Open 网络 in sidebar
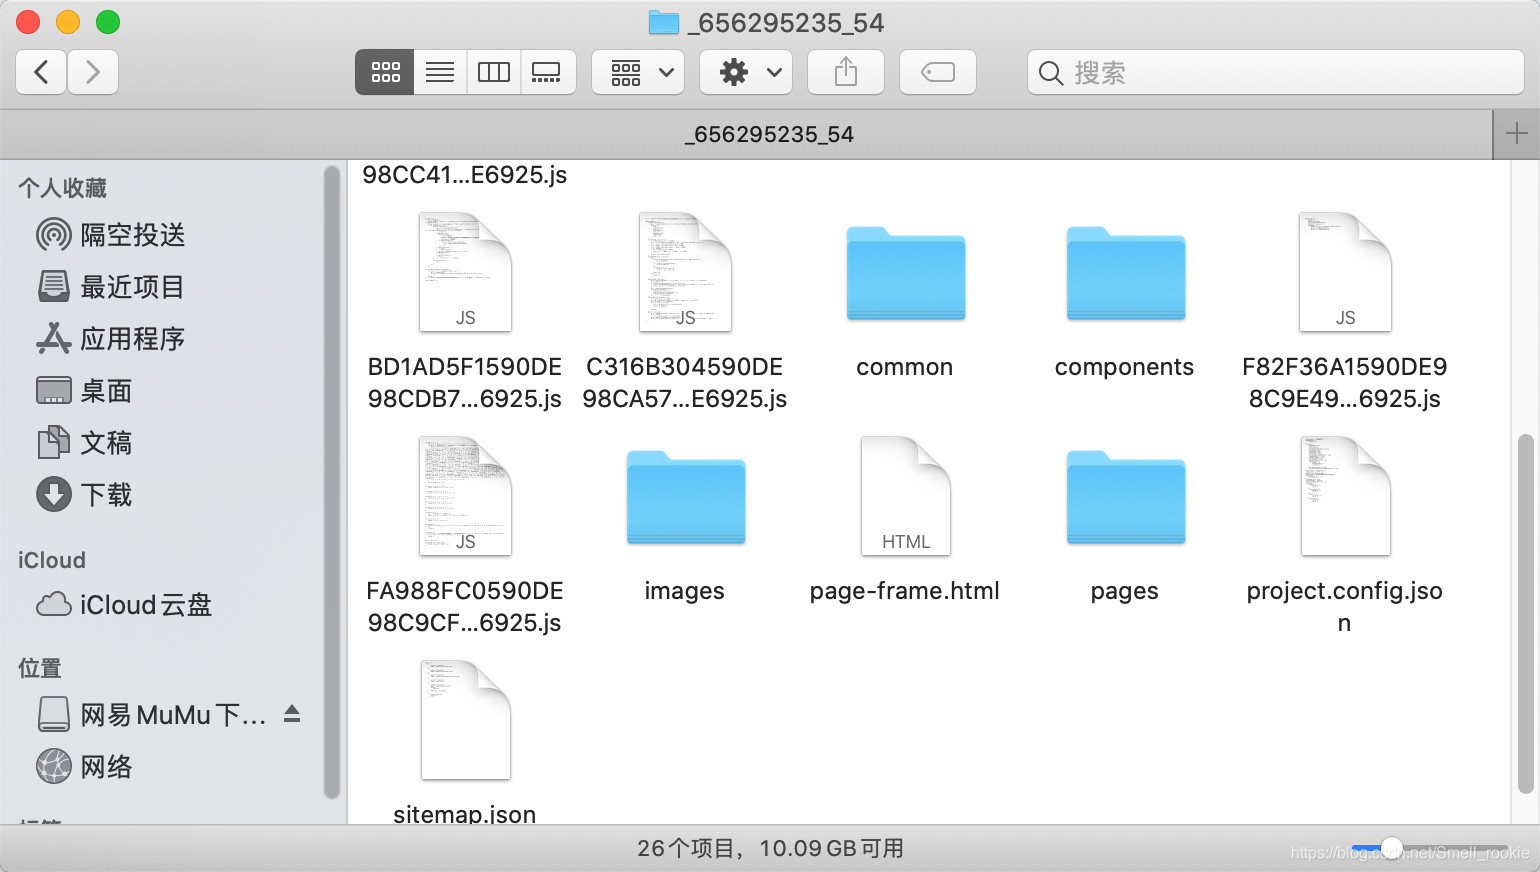 [85, 767]
